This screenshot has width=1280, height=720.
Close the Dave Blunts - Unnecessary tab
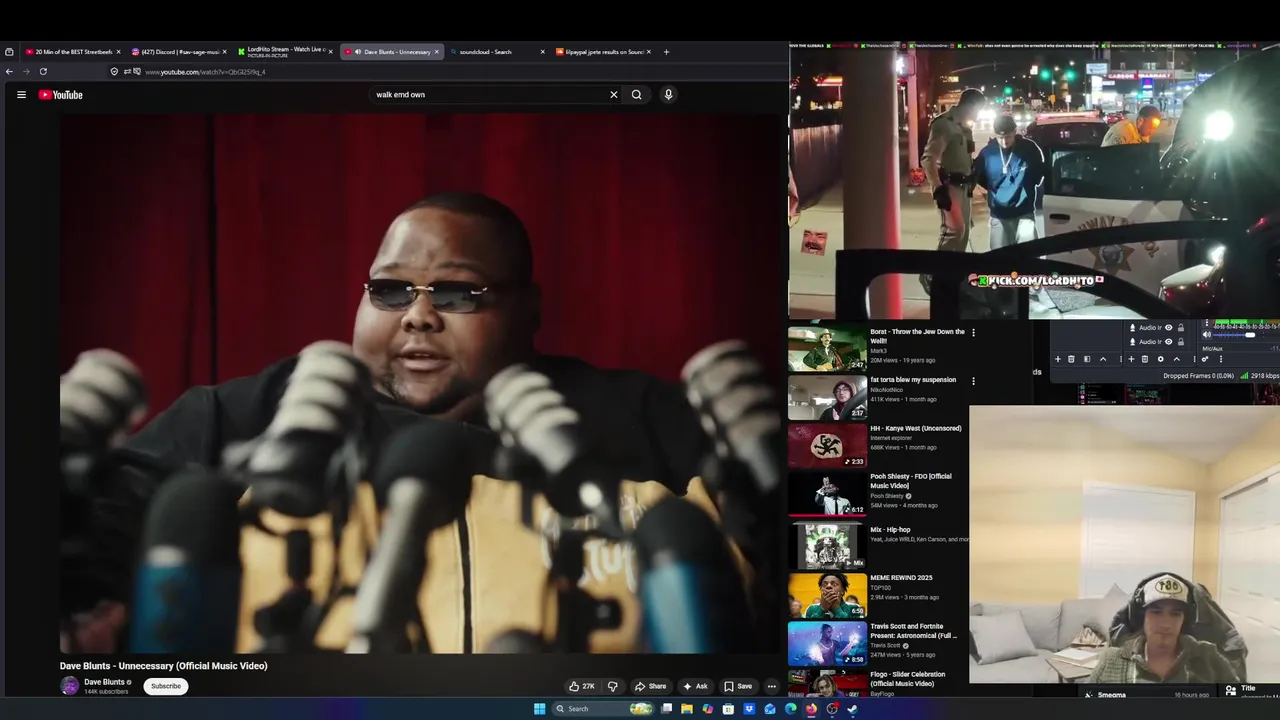pos(436,52)
